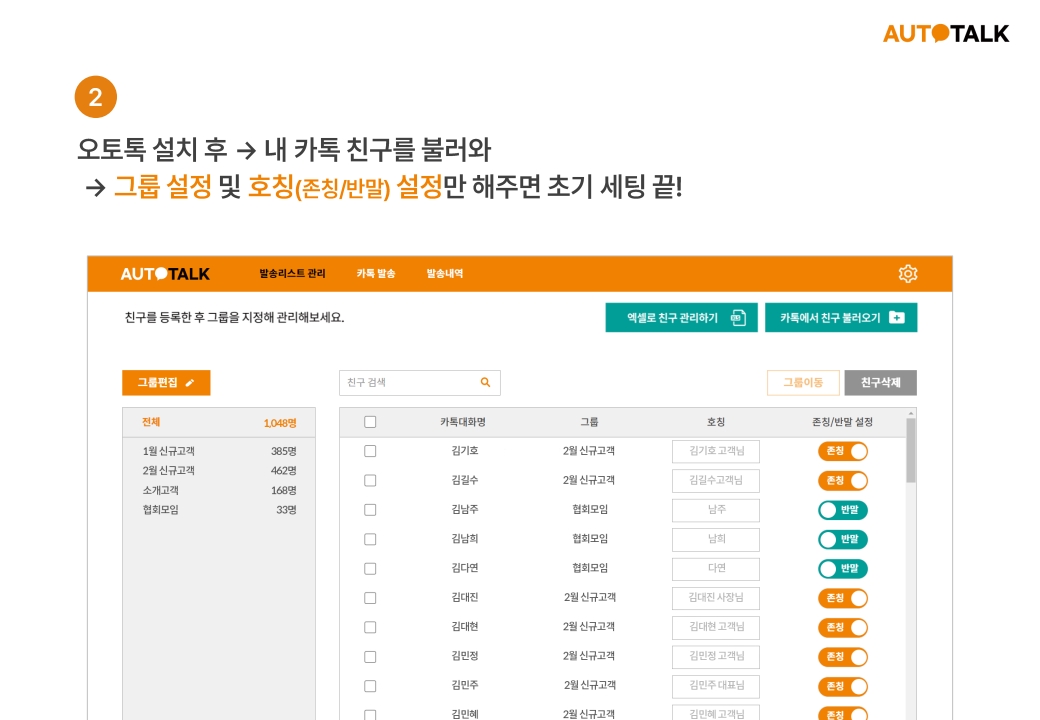1040x720 pixels.
Task: Edit the 김기호 고객님 title field
Action: [716, 451]
